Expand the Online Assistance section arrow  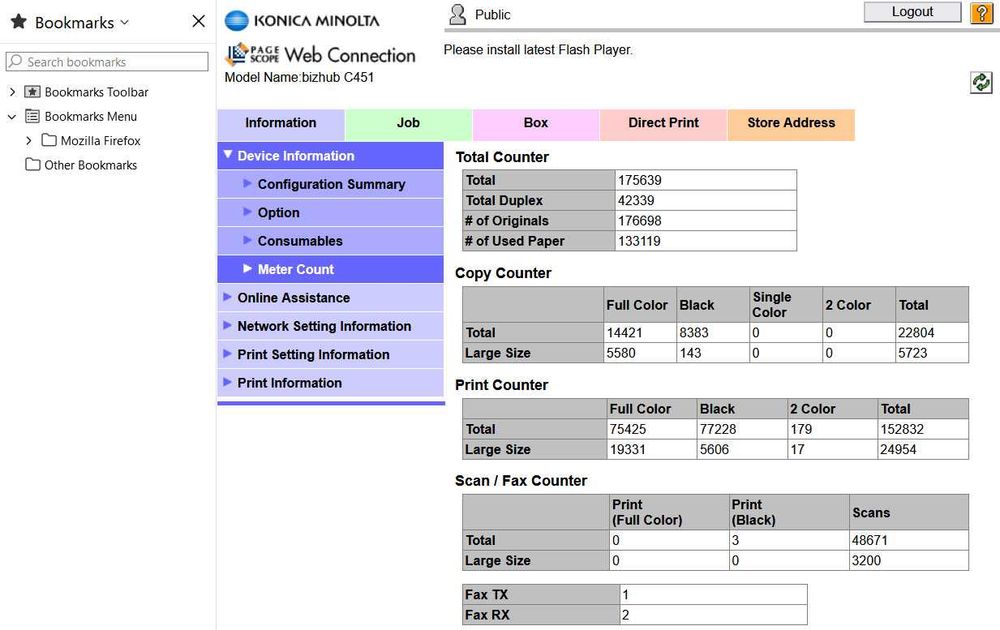[x=227, y=297]
